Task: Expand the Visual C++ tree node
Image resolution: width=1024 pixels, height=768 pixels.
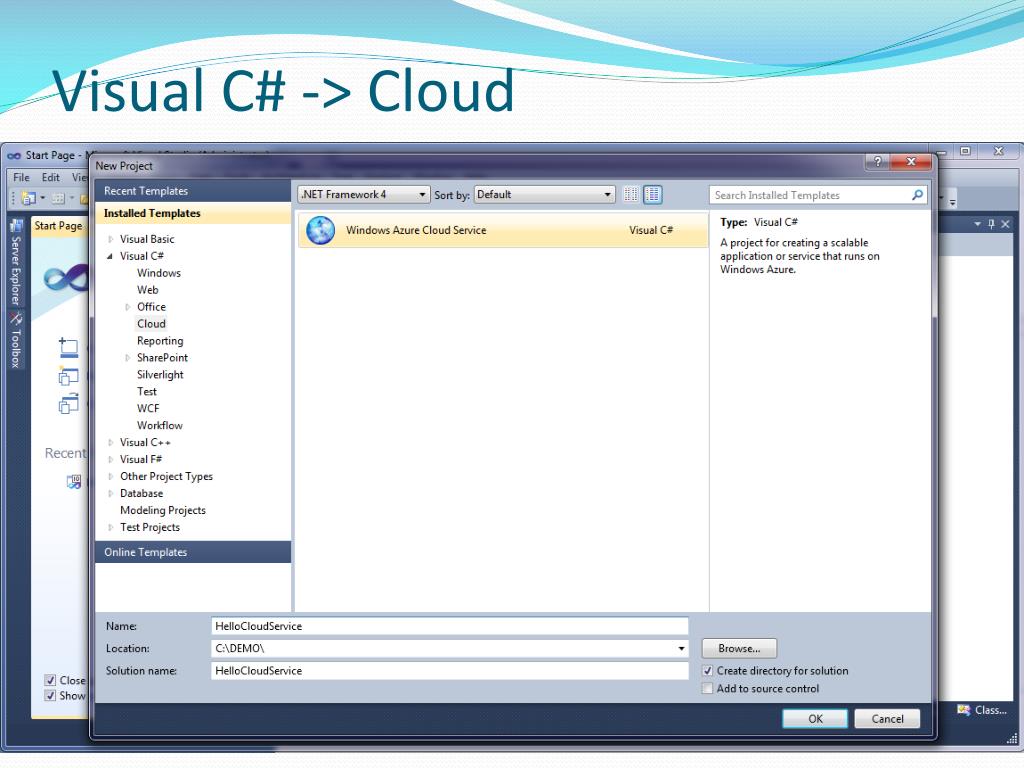Action: 110,443
